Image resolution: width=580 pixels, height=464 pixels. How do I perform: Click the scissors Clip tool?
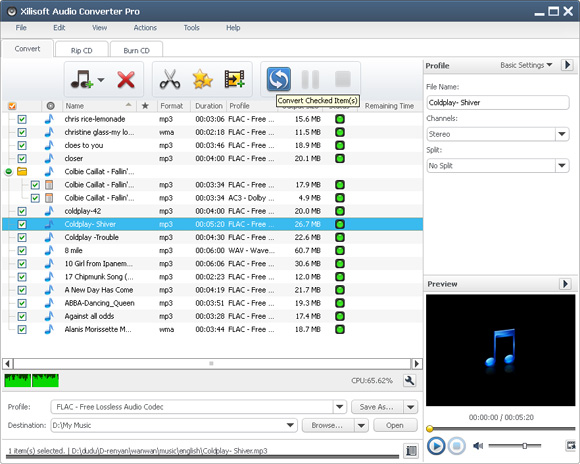(169, 79)
